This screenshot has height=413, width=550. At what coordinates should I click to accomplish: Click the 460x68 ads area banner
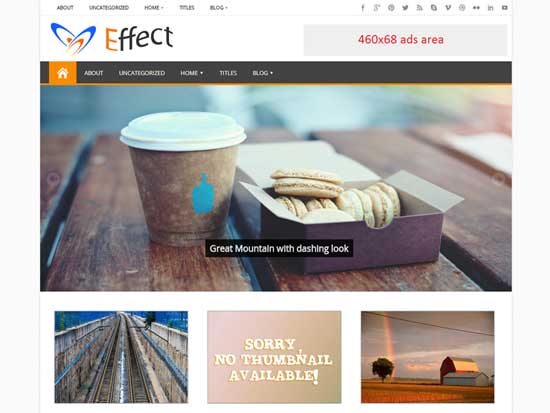click(x=405, y=40)
